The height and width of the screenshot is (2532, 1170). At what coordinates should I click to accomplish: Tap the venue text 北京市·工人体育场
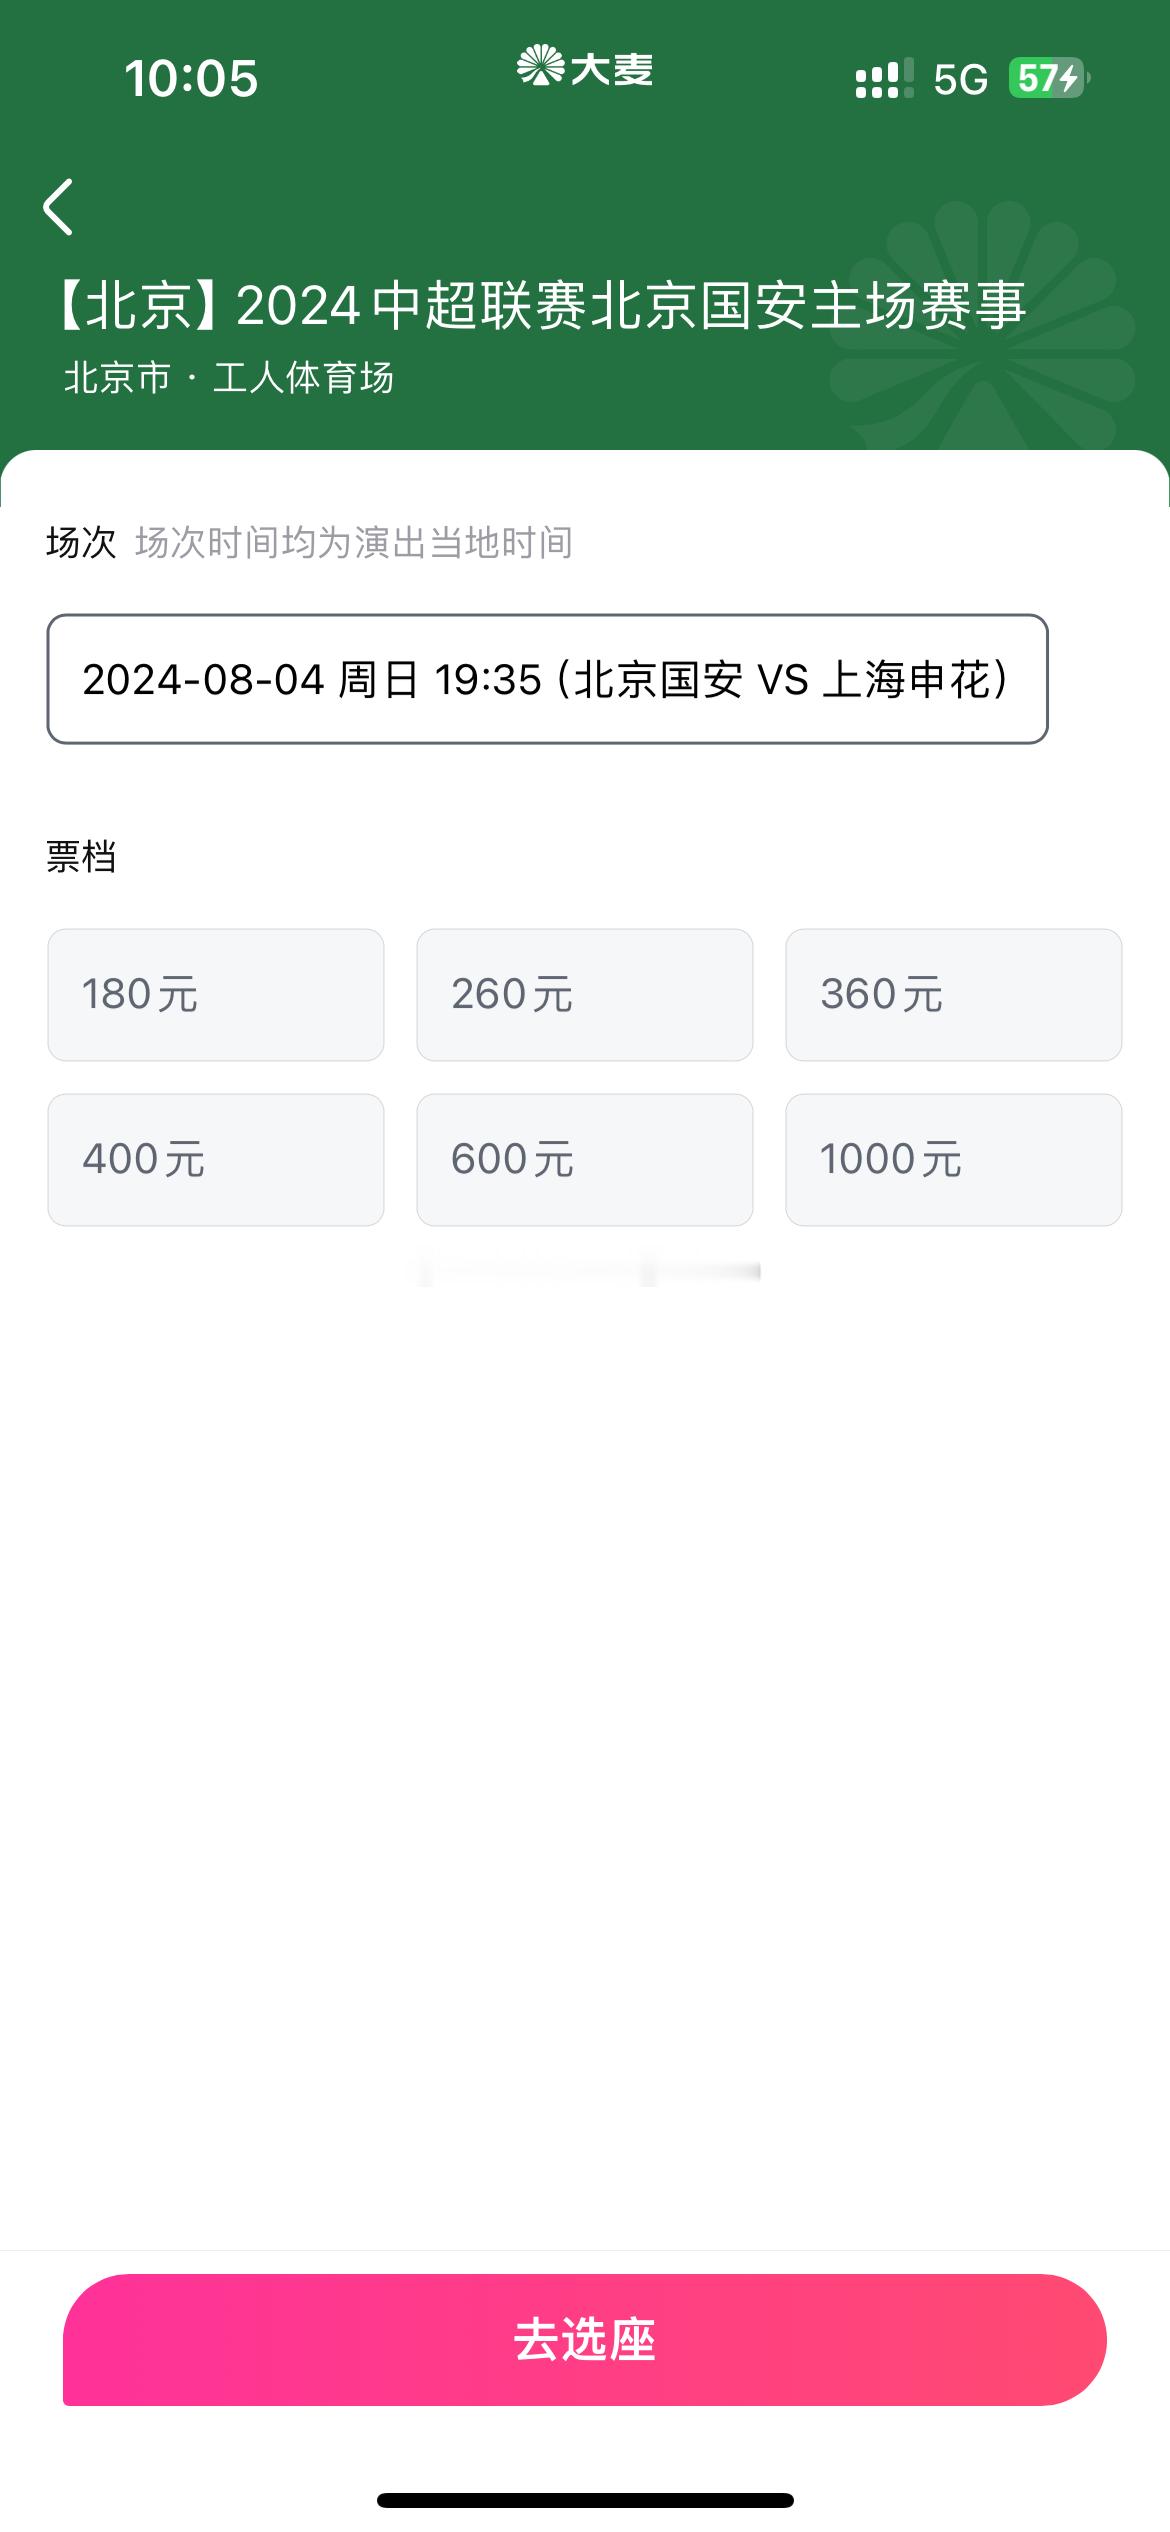(x=229, y=378)
